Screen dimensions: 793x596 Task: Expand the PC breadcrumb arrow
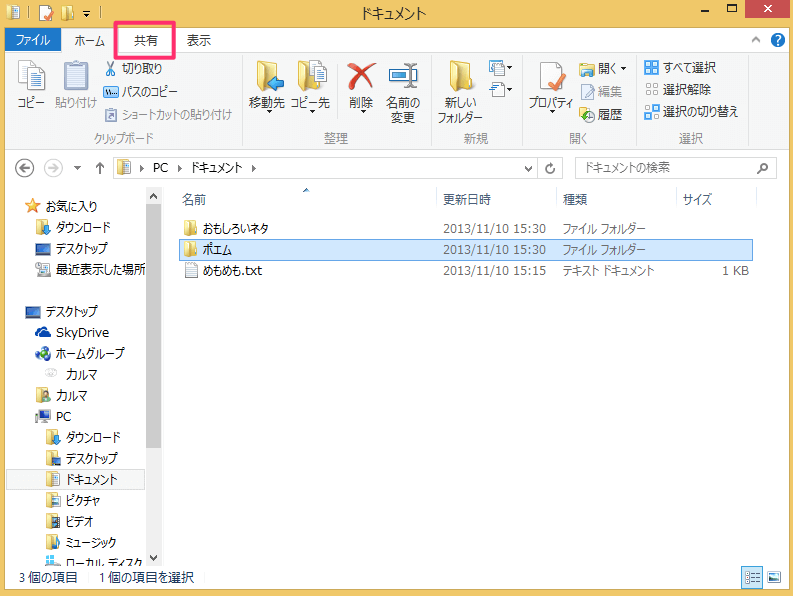pos(179,168)
